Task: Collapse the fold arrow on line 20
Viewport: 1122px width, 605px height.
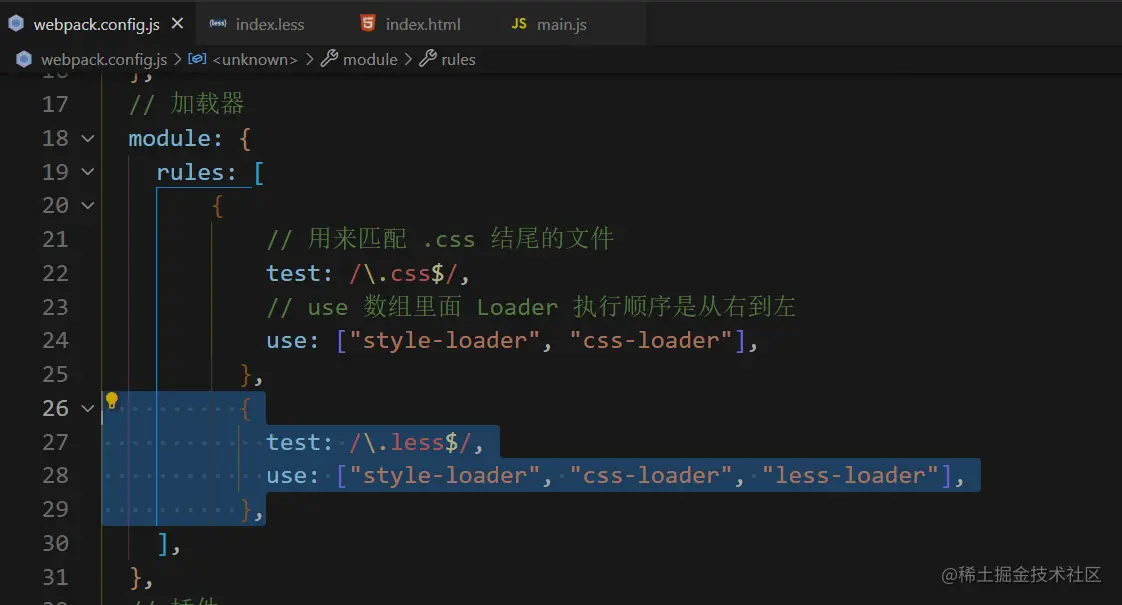Action: [87, 205]
